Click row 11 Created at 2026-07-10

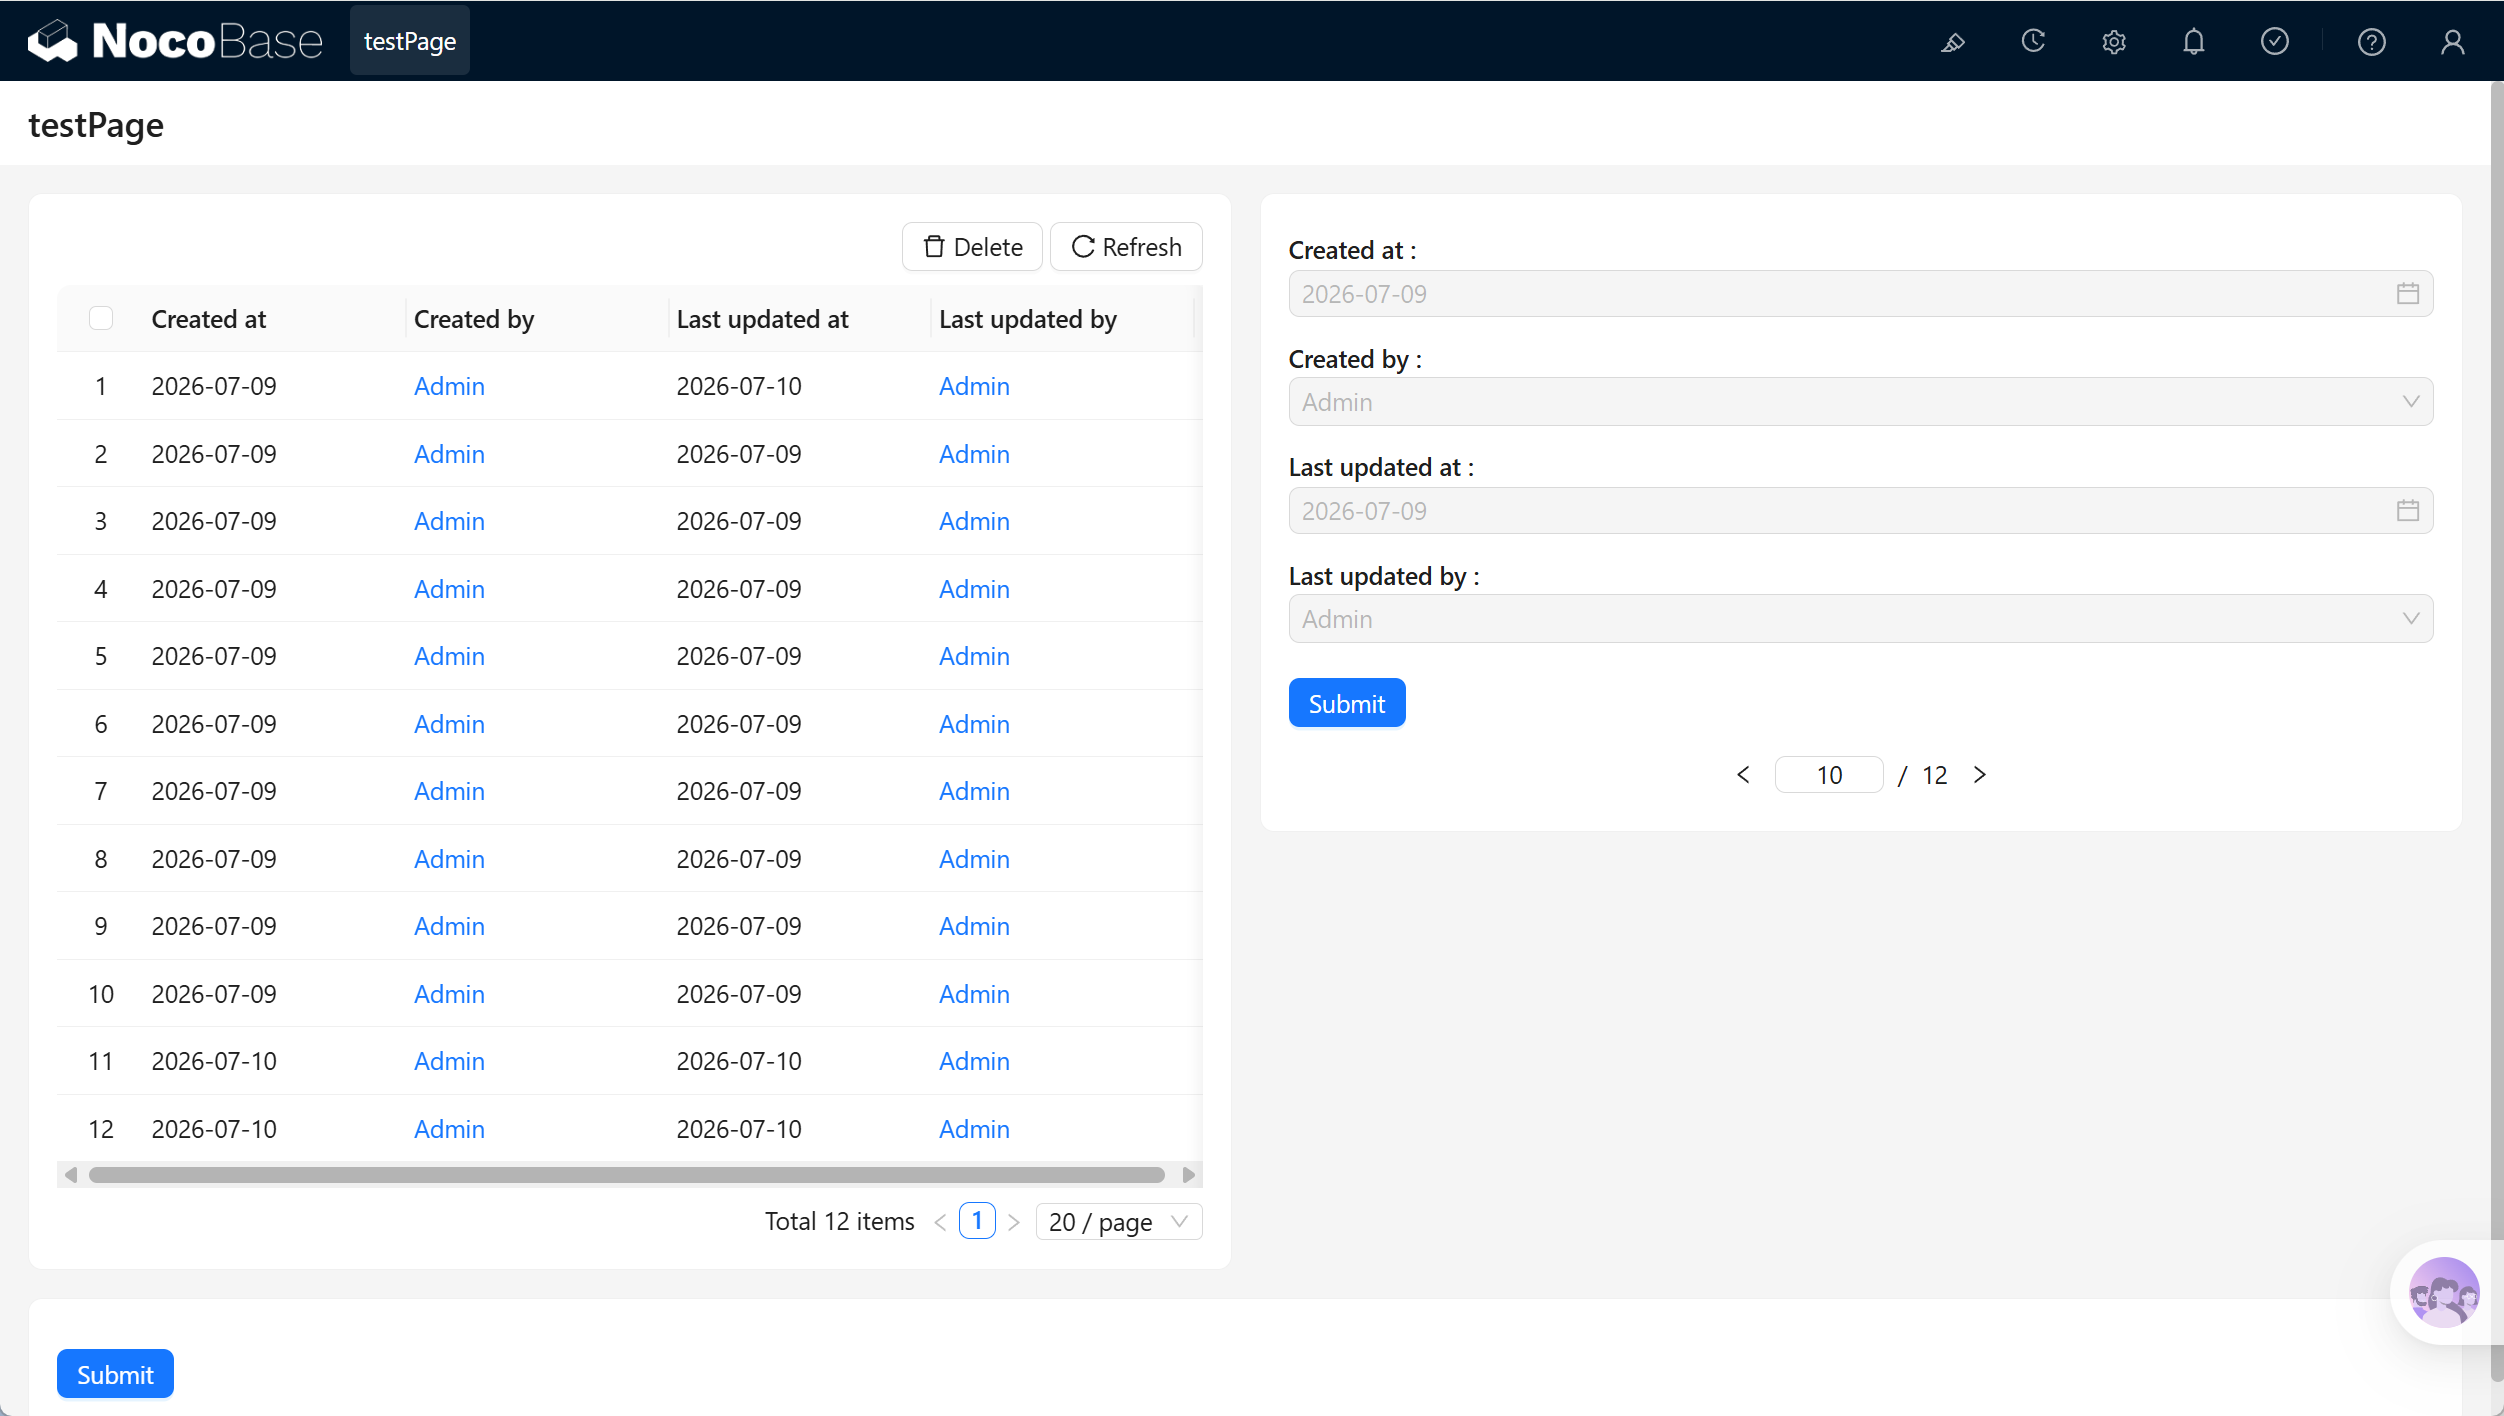[214, 1061]
